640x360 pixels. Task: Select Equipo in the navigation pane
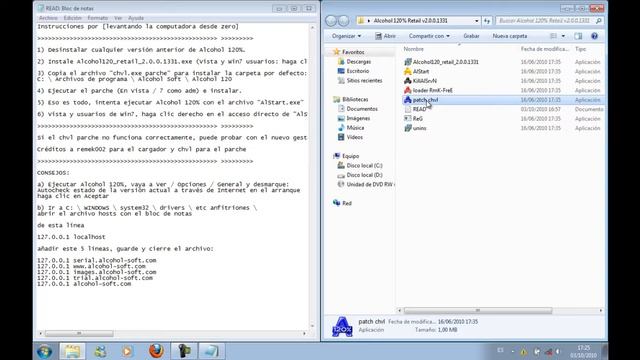pos(351,156)
